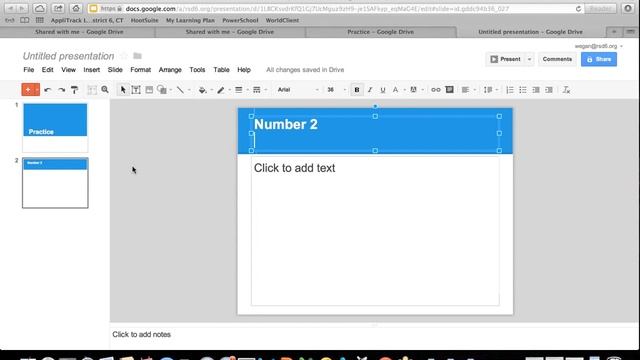The image size is (640, 360).
Task: Click the Clear formatting icon
Action: pos(566,90)
